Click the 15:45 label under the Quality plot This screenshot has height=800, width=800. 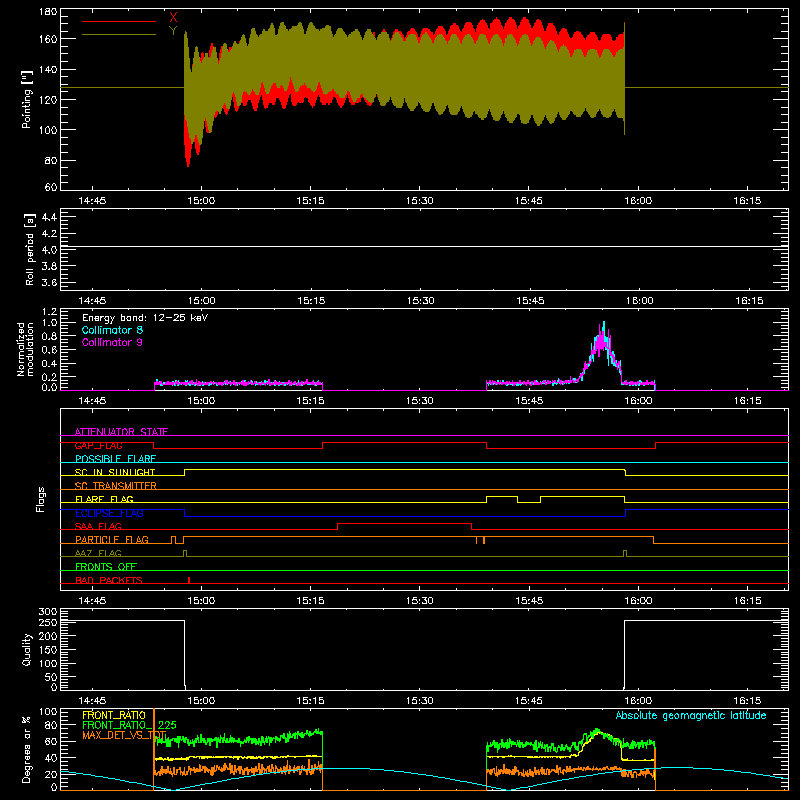(529, 701)
